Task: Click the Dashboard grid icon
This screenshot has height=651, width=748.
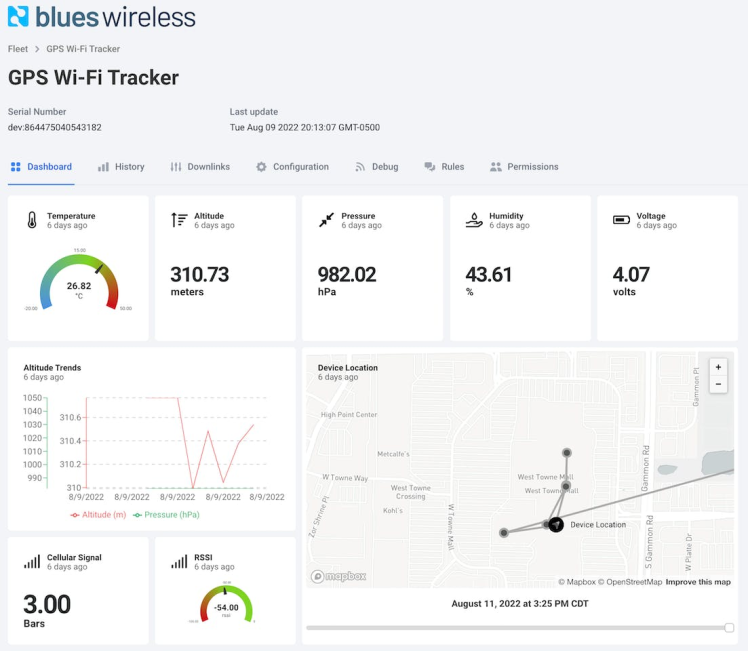Action: click(x=16, y=166)
